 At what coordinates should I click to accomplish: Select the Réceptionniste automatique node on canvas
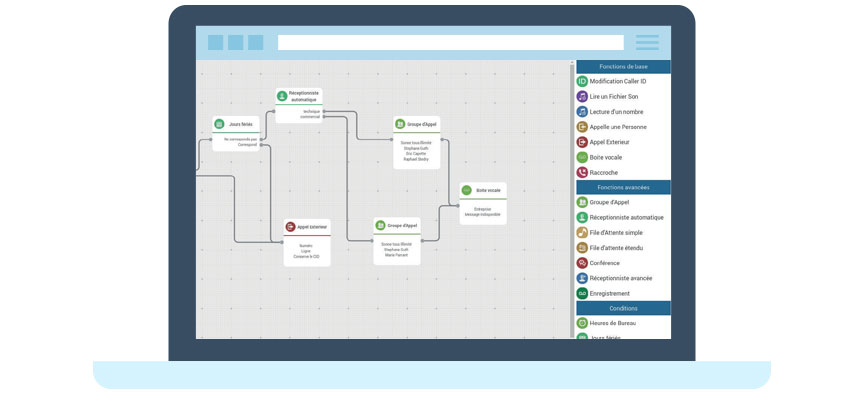[x=299, y=106]
